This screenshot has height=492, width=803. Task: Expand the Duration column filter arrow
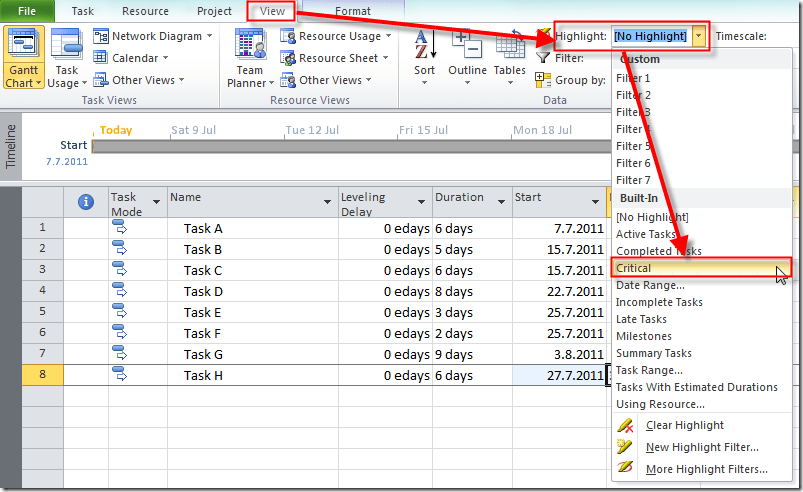point(501,204)
